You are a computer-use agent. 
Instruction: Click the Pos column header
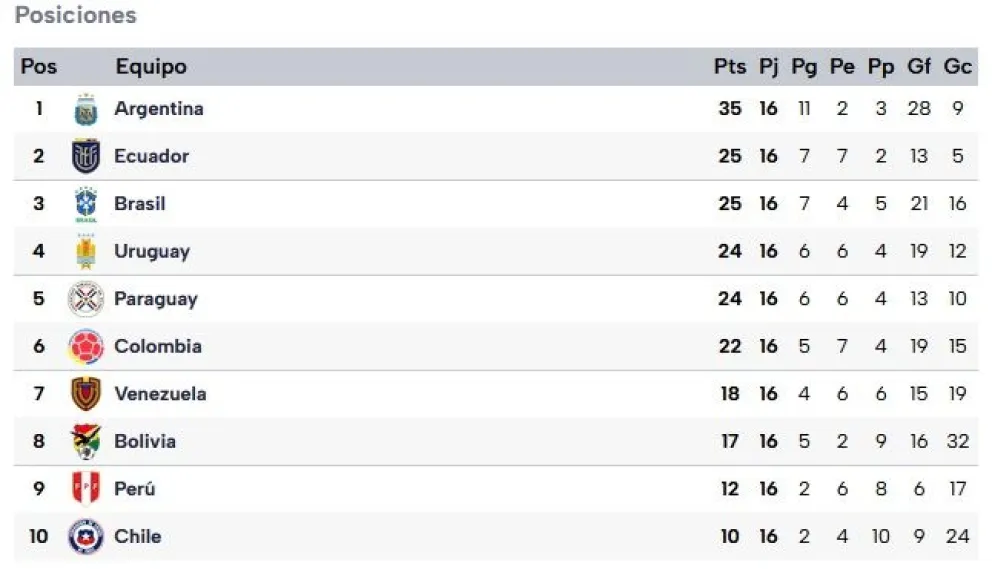click(39, 67)
